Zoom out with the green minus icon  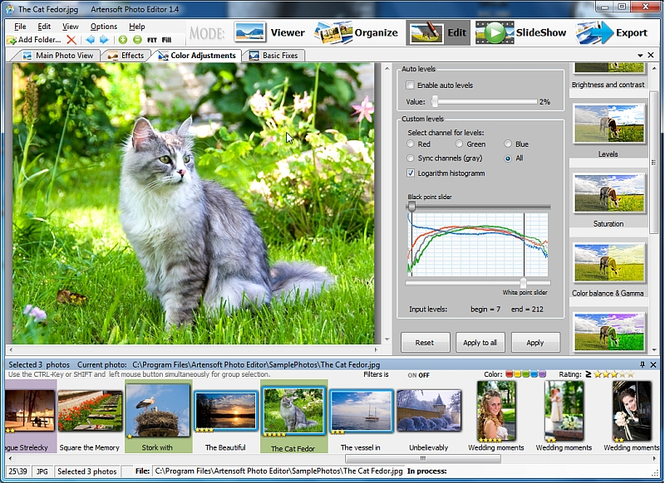pyautogui.click(x=137, y=40)
